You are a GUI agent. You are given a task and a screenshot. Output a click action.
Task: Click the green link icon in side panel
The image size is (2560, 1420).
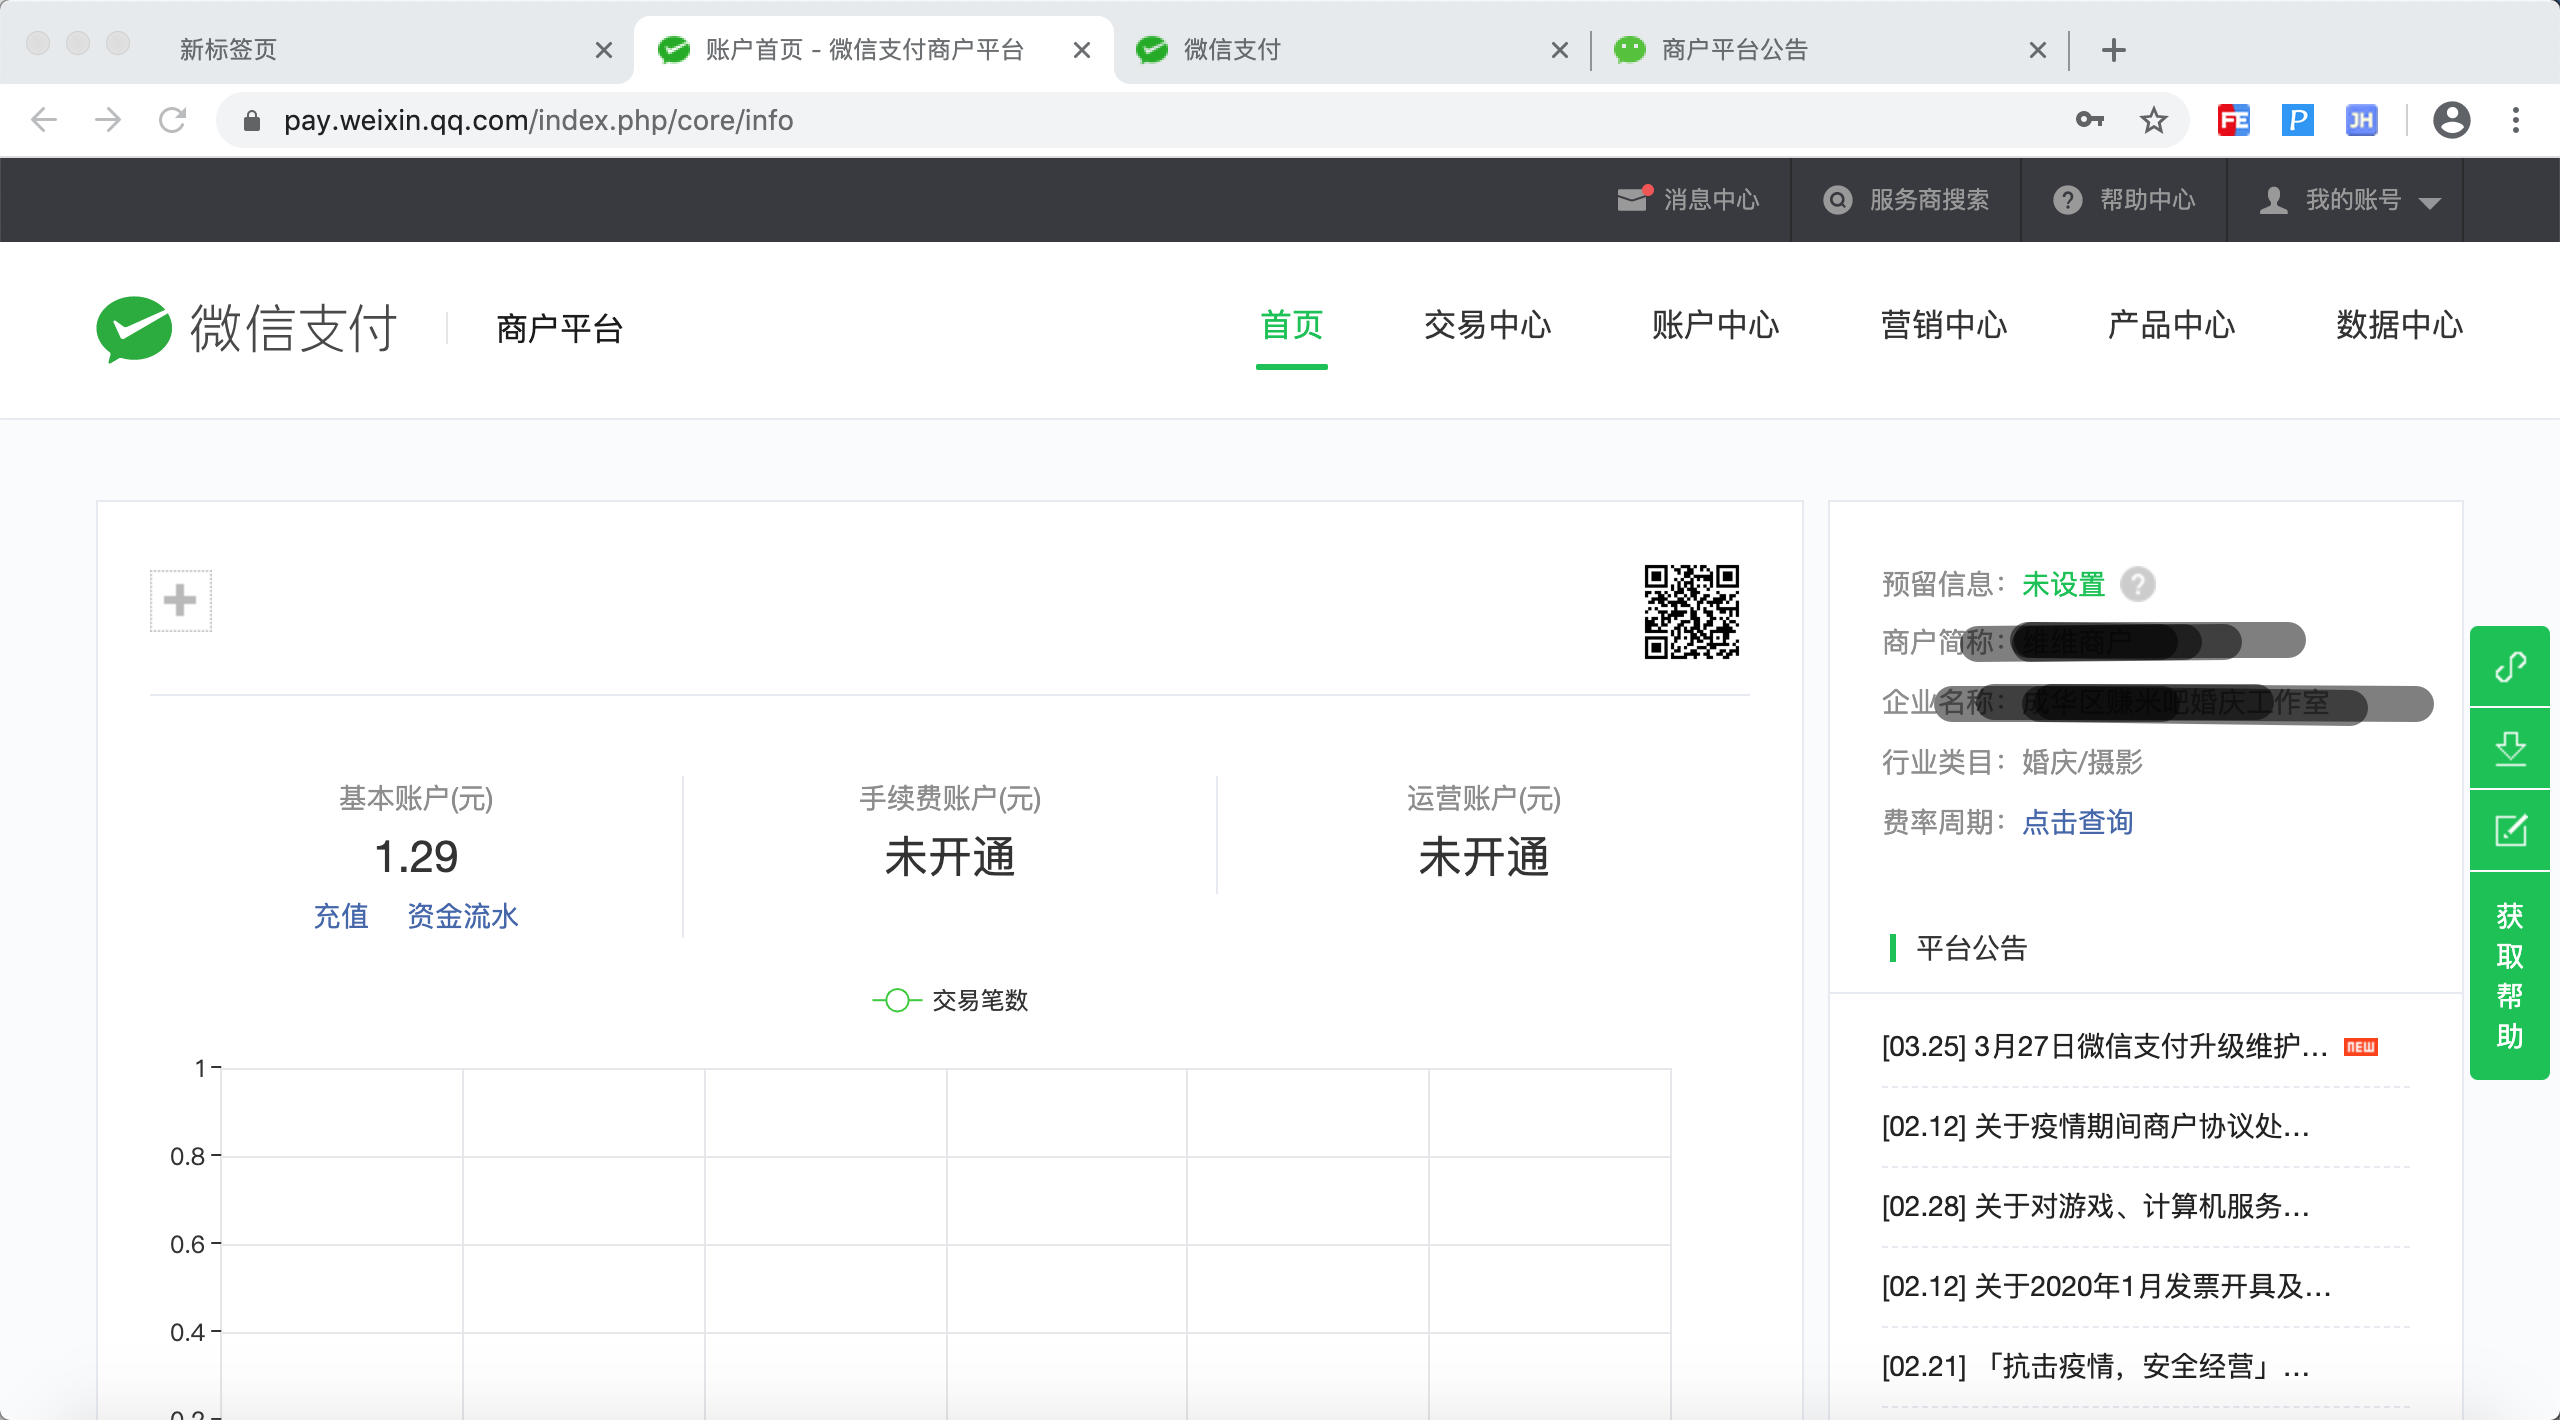(x=2510, y=666)
